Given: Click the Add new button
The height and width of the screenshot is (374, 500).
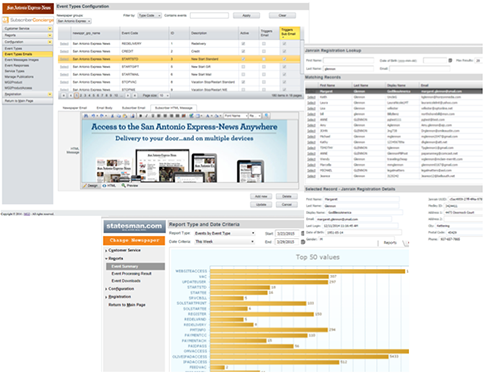Looking at the screenshot, I should tap(261, 196).
